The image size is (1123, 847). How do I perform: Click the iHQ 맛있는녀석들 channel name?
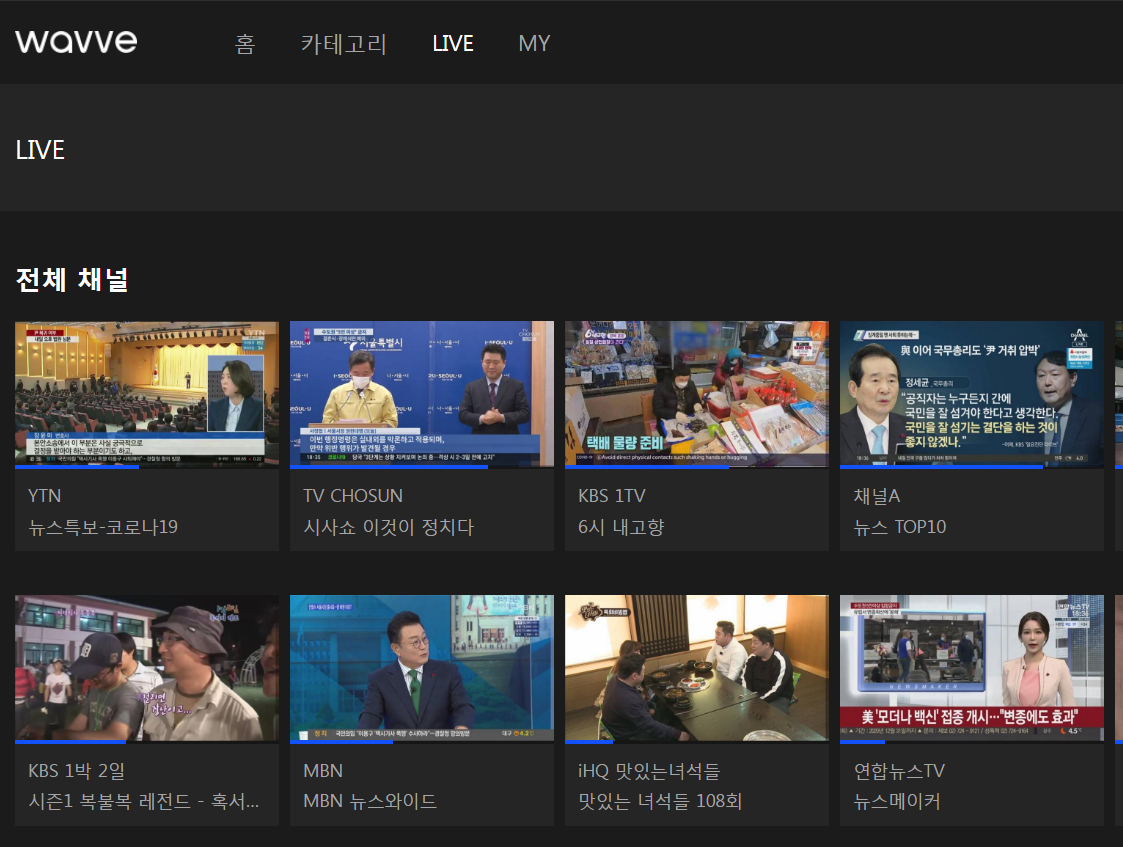649,770
